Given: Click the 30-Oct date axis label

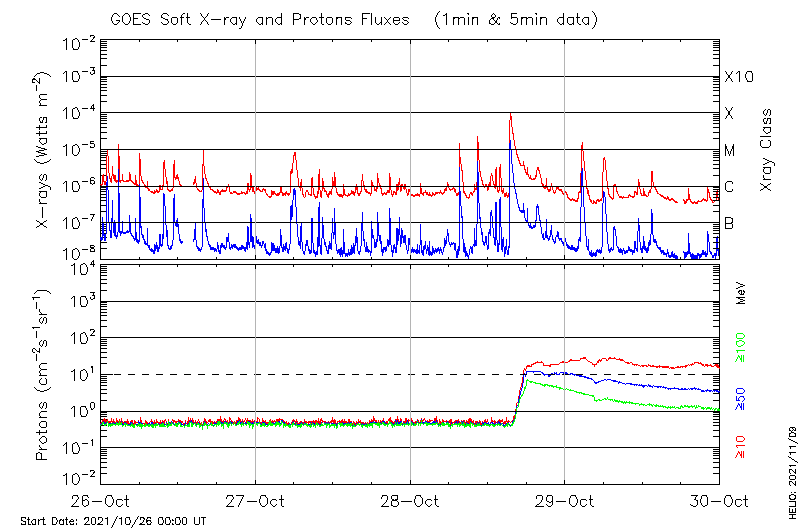Looking at the screenshot, I should [718, 501].
